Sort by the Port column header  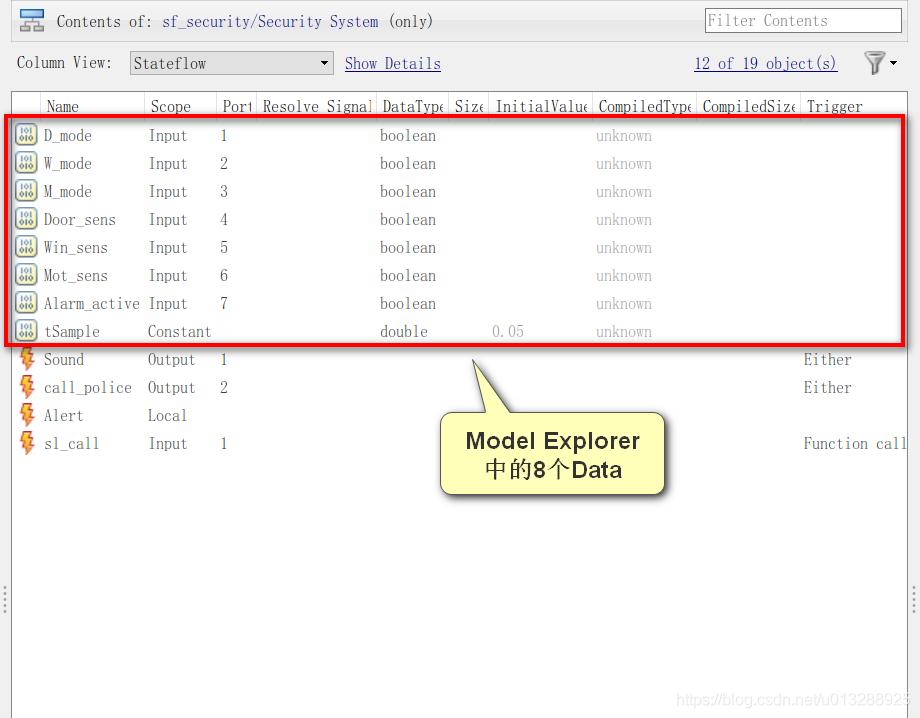click(x=236, y=106)
